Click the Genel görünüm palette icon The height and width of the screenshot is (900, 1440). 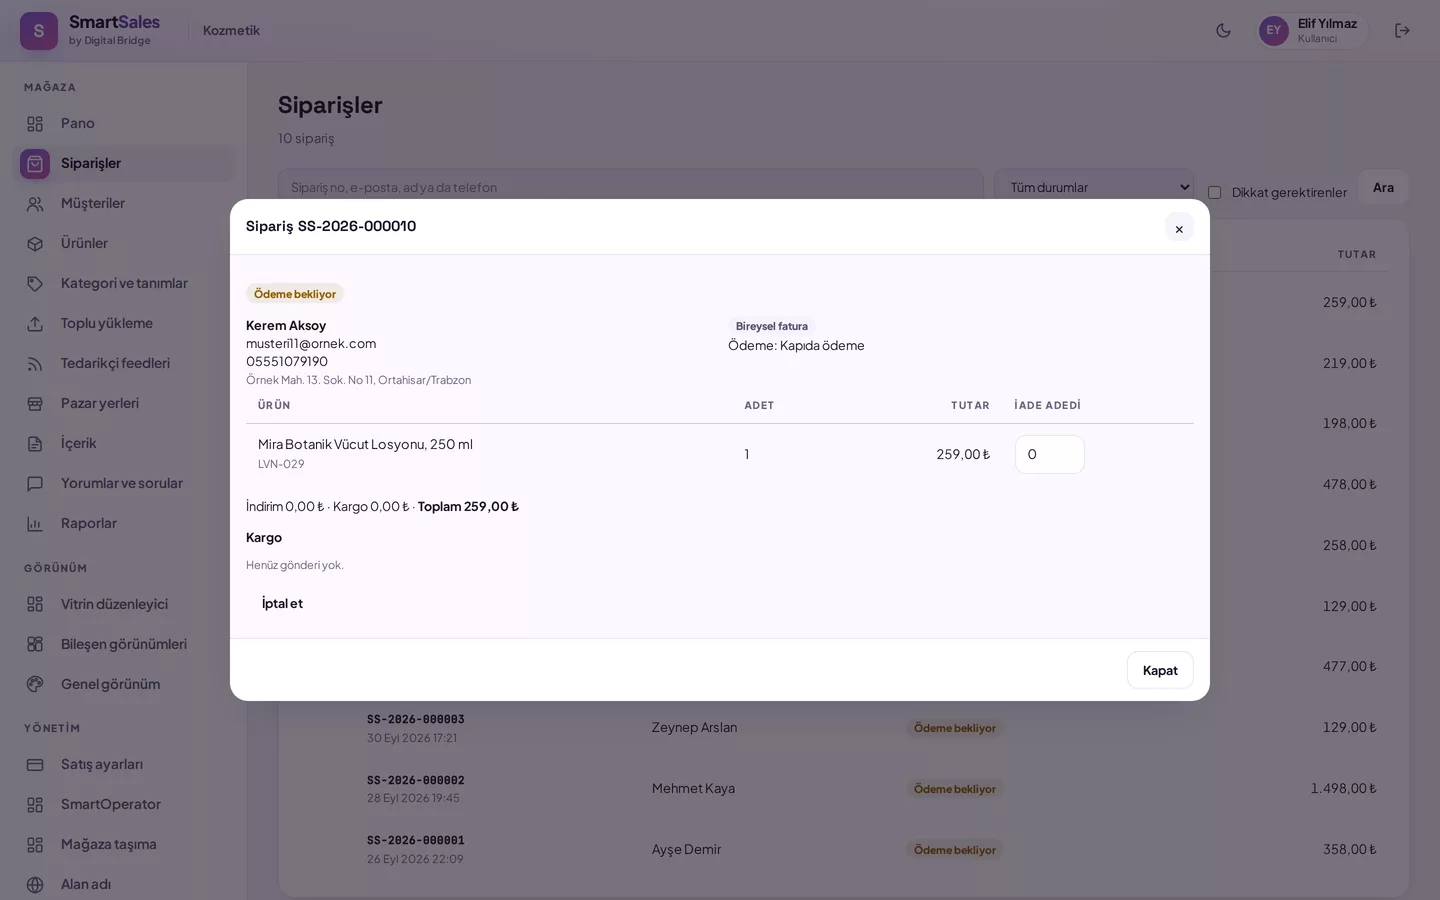click(35, 685)
